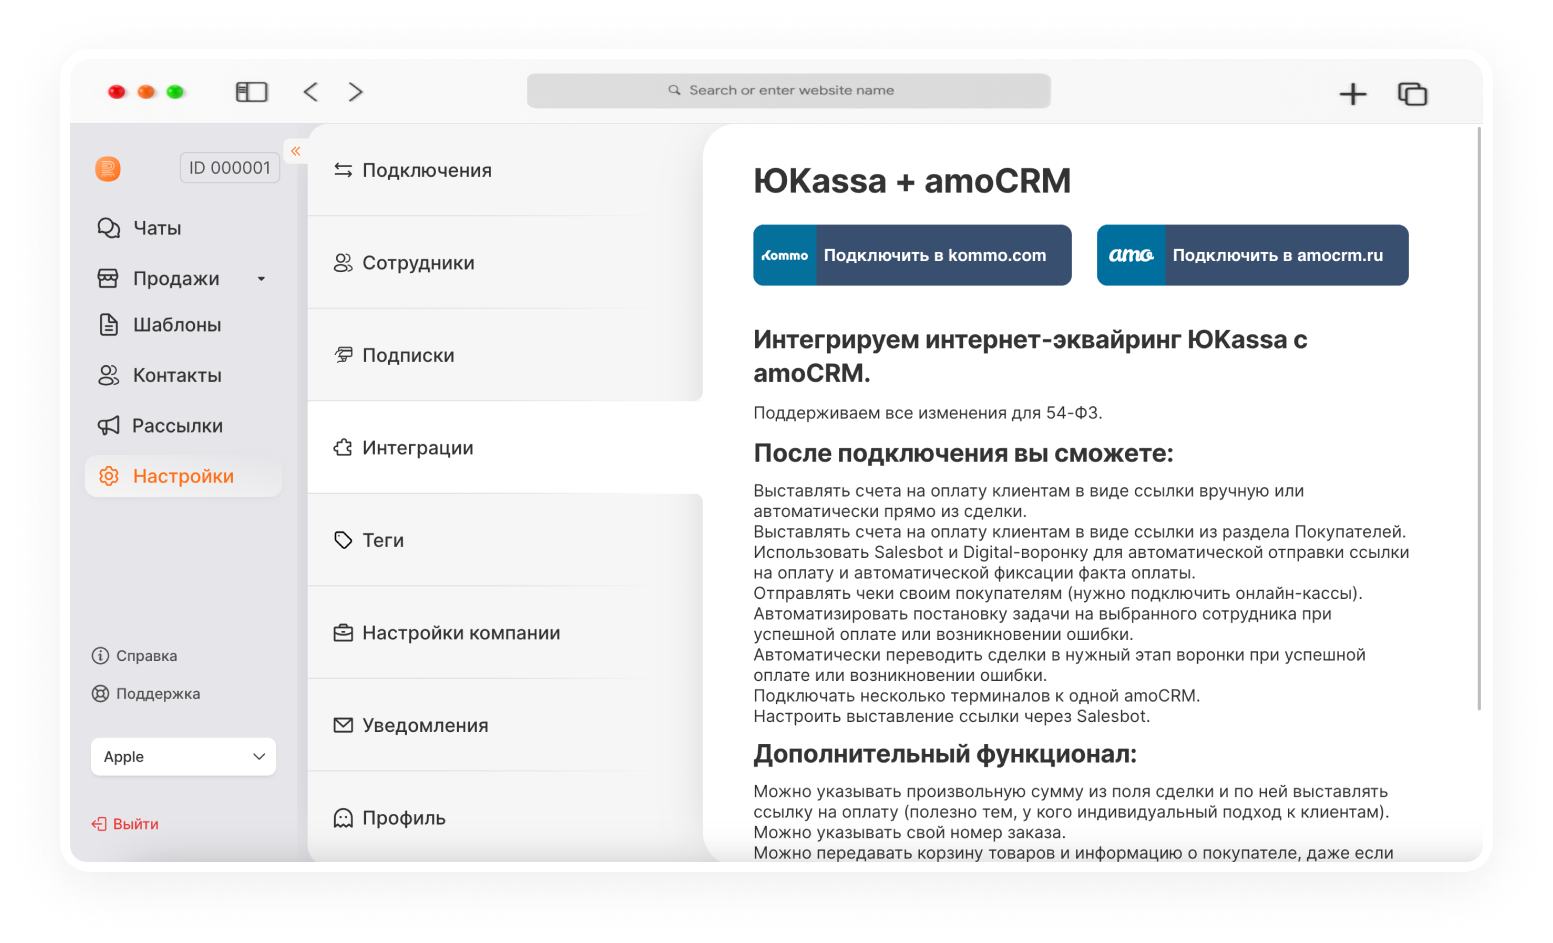Viewport: 1553px width, 943px height.
Task: Select the Подписки settings tab
Action: tap(505, 355)
